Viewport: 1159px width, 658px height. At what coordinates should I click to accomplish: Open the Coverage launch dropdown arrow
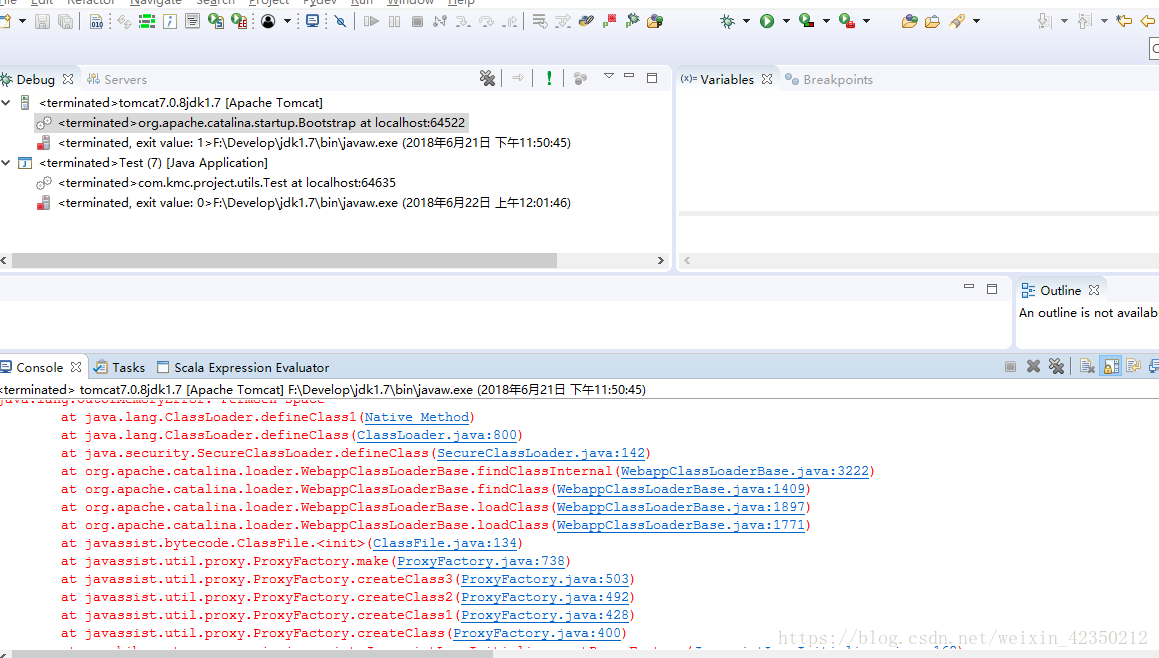coord(826,21)
